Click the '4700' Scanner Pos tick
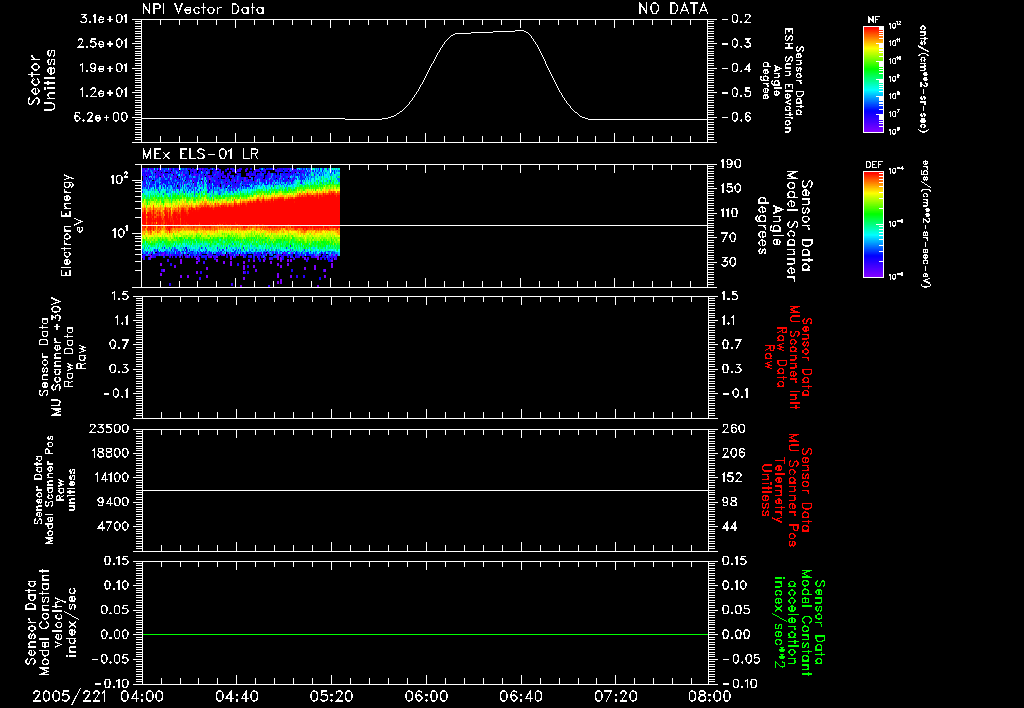Image resolution: width=1024 pixels, height=708 pixels. [113, 526]
